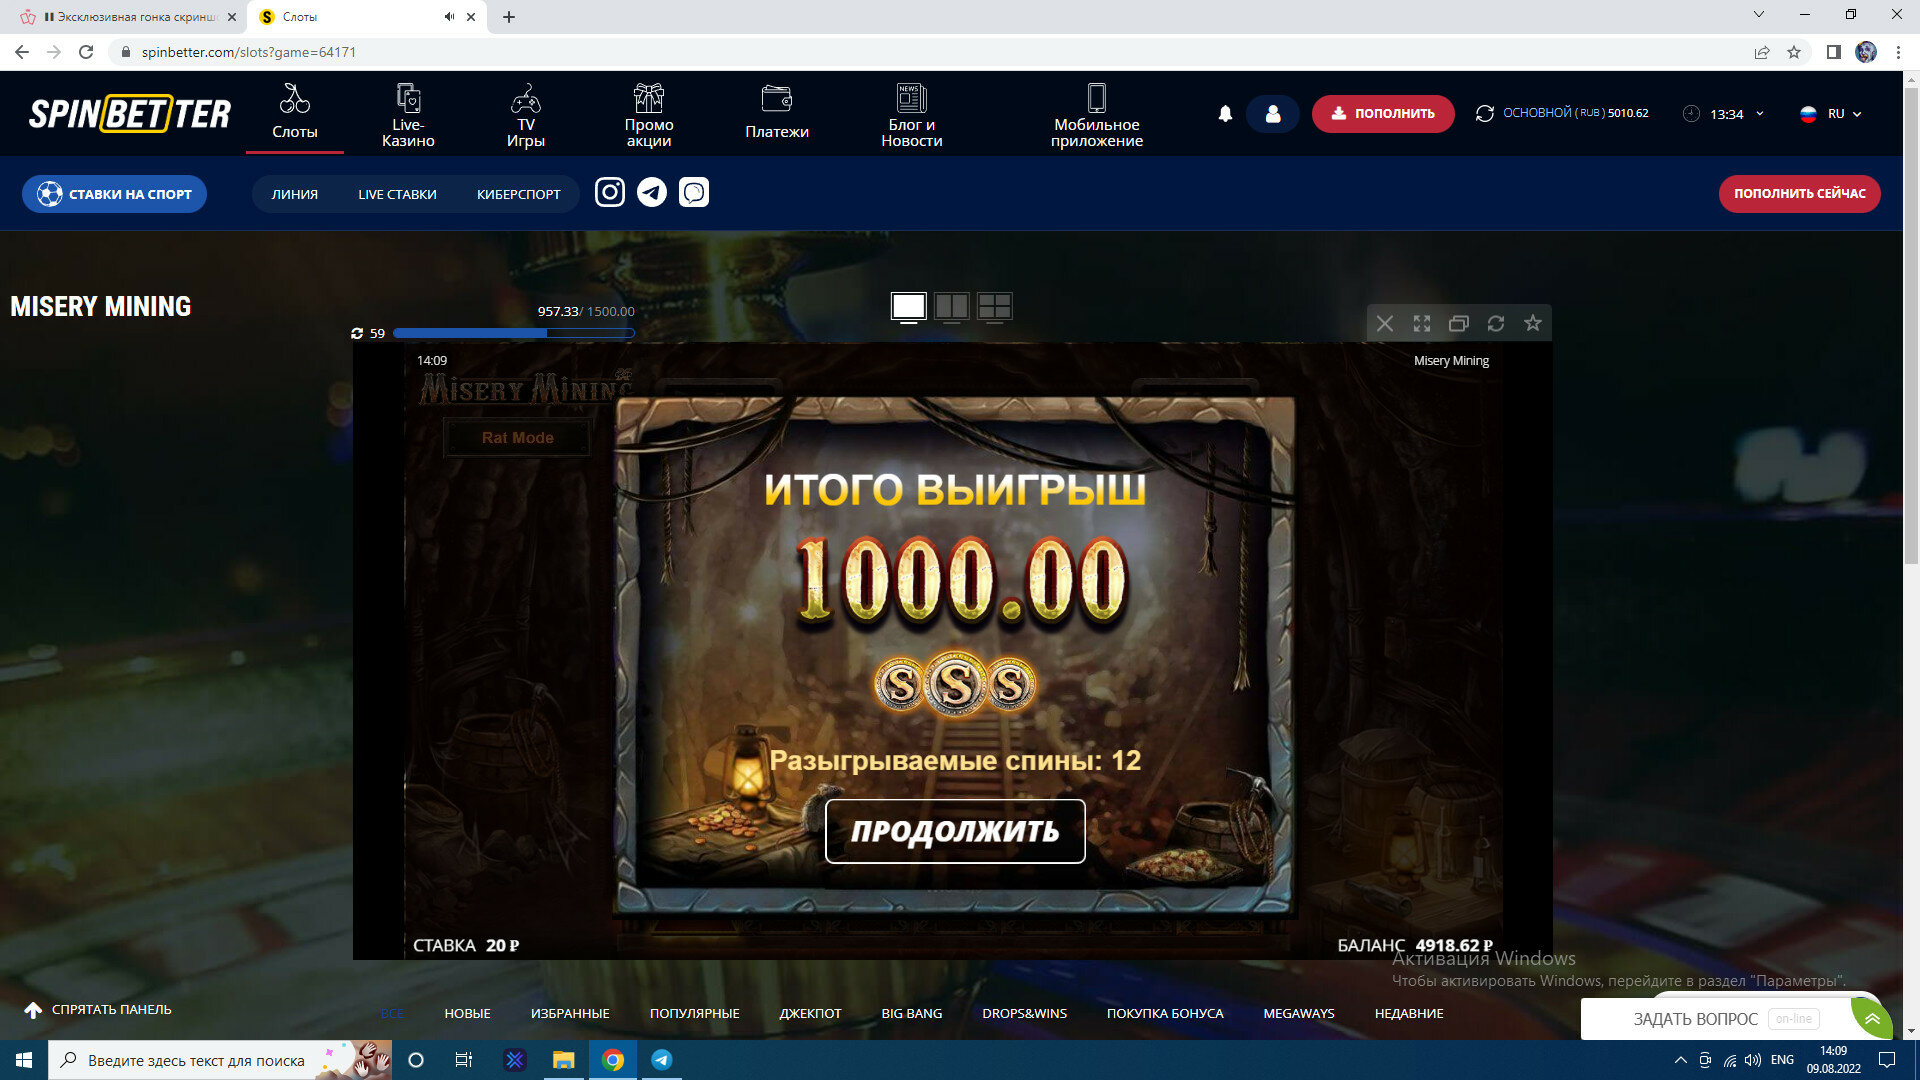Open the Telegram channel icon
Viewport: 1920px width, 1080px height.
[x=652, y=192]
